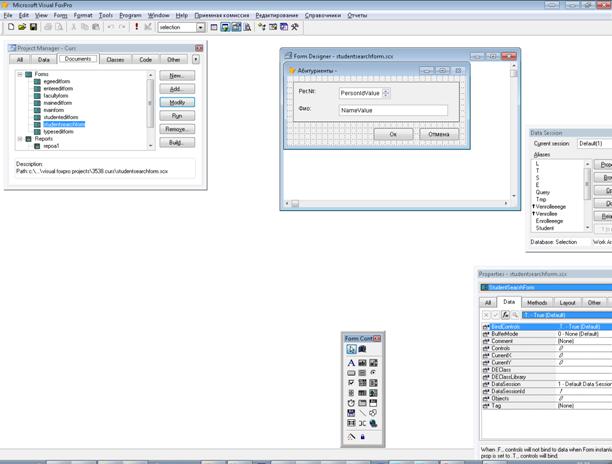Viewport: 612px width, 464px height.
Task: Open the Справочники menu
Action: point(323,15)
